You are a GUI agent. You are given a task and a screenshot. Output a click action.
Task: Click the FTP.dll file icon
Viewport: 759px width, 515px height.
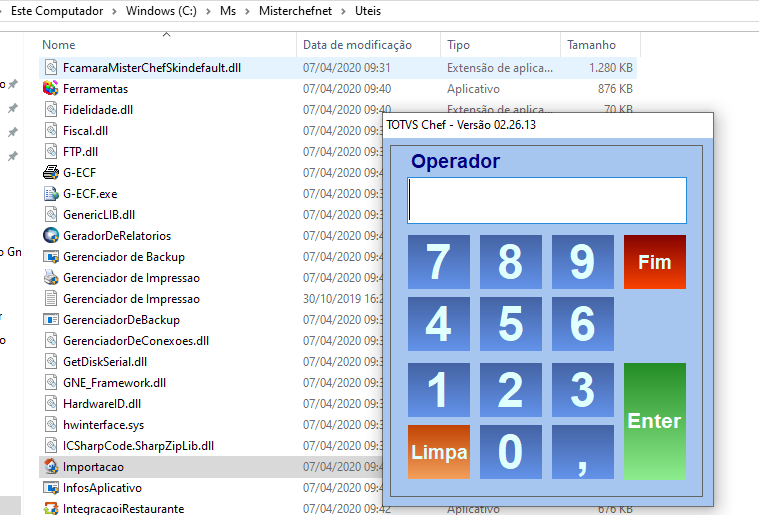(51, 151)
